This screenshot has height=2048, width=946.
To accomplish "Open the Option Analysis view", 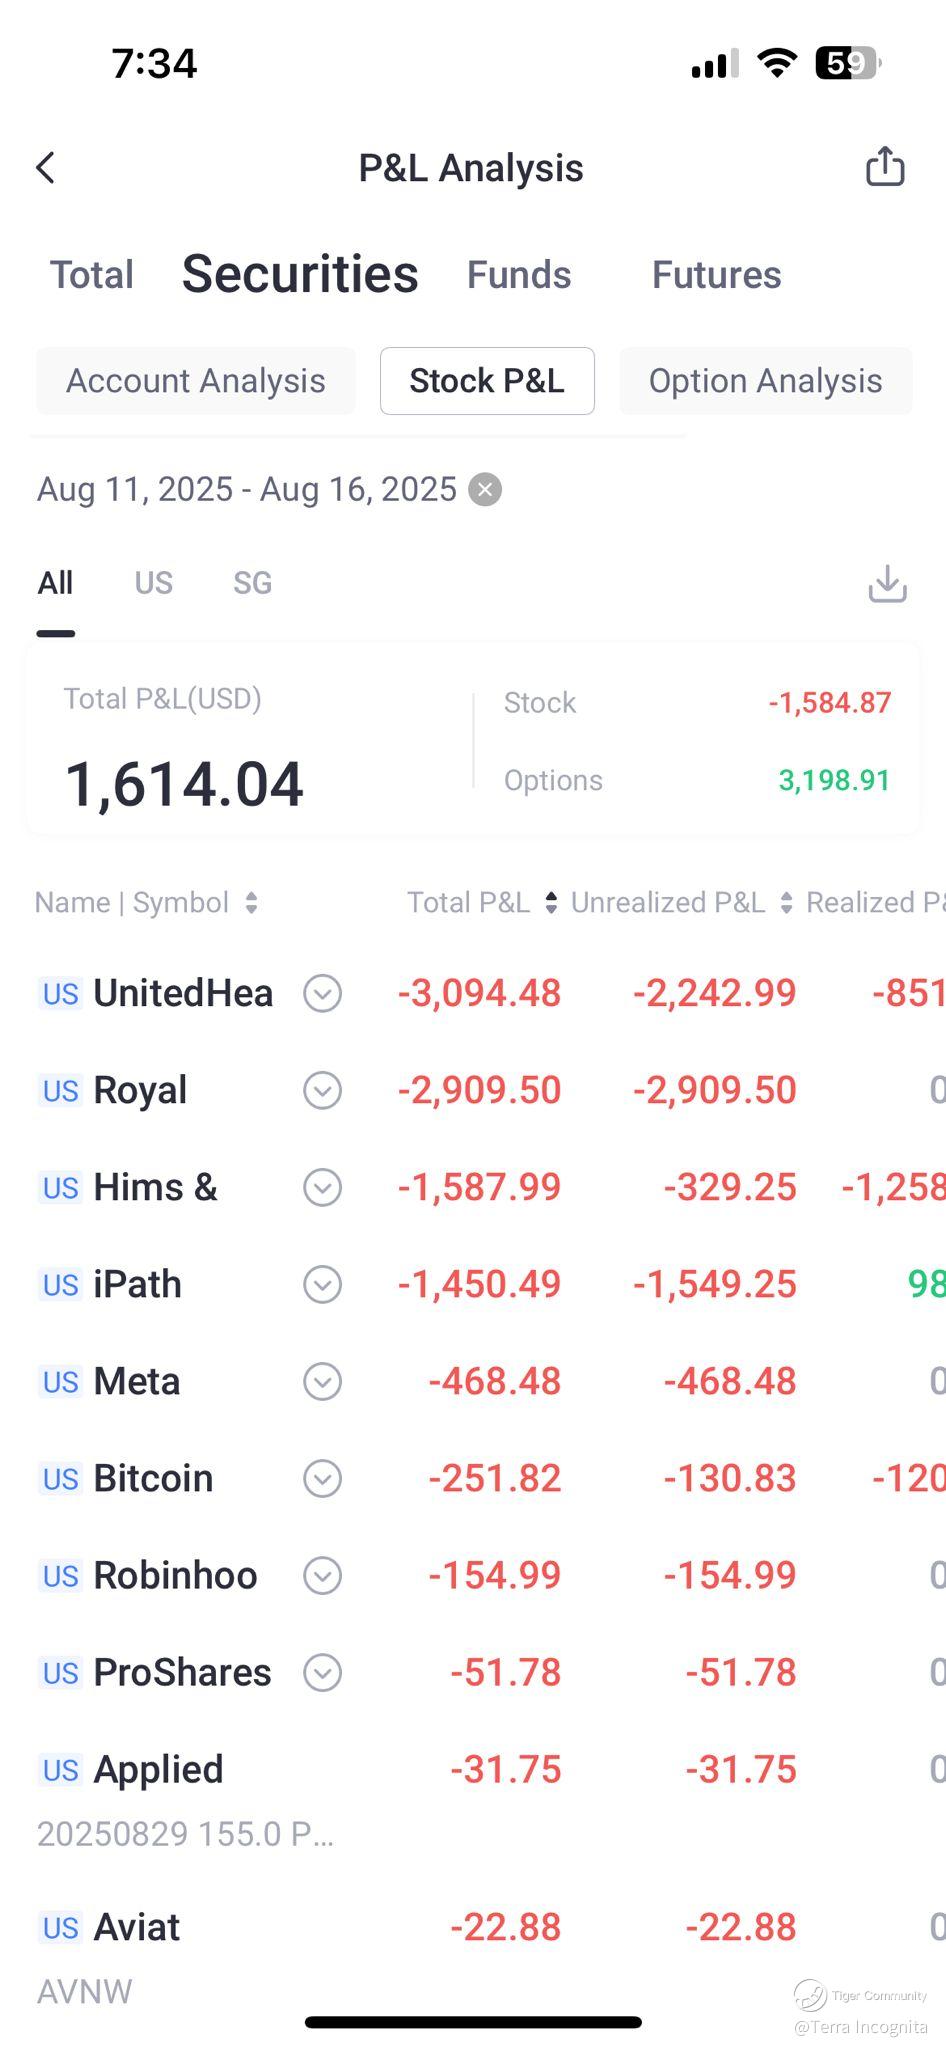I will 765,381.
